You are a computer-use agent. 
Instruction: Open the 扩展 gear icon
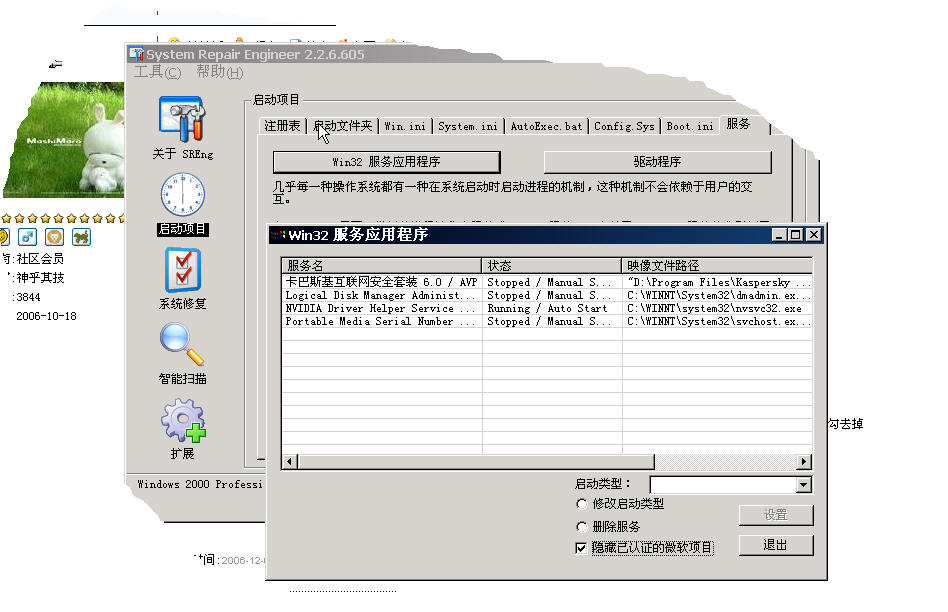(x=183, y=420)
